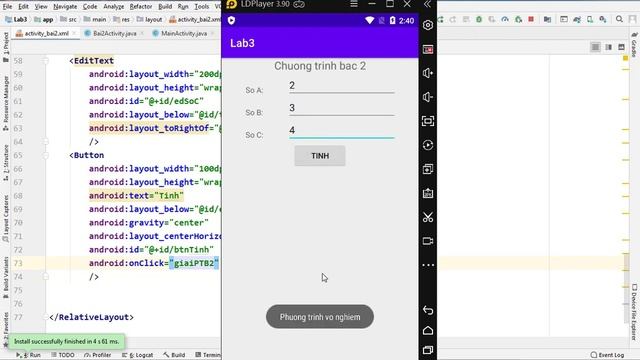Click Search Everywhere magnifier icon
The height and width of the screenshot is (360, 640).
click(619, 19)
